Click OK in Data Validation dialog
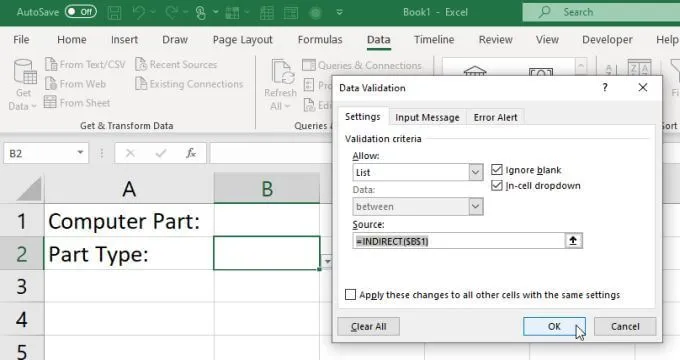Screen dimensions: 680x360 [554, 326]
